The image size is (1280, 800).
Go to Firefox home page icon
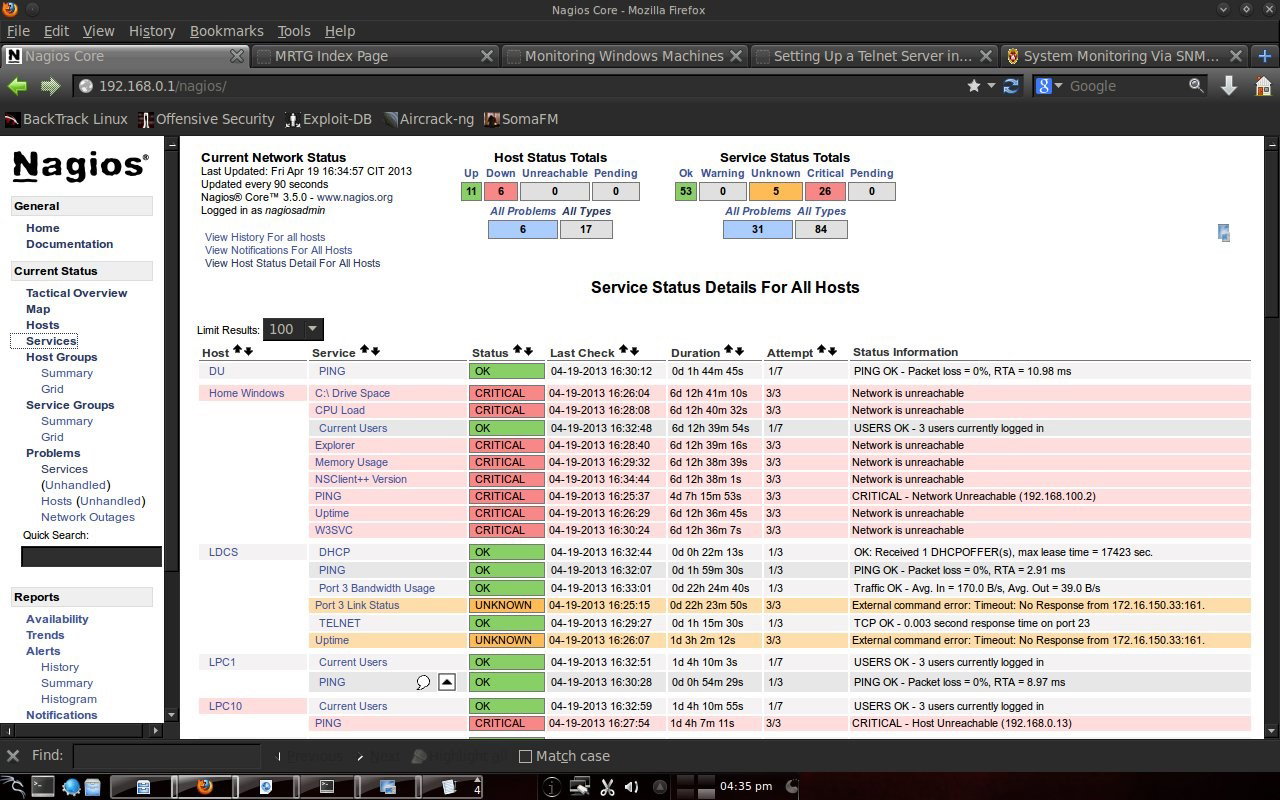(x=1262, y=86)
